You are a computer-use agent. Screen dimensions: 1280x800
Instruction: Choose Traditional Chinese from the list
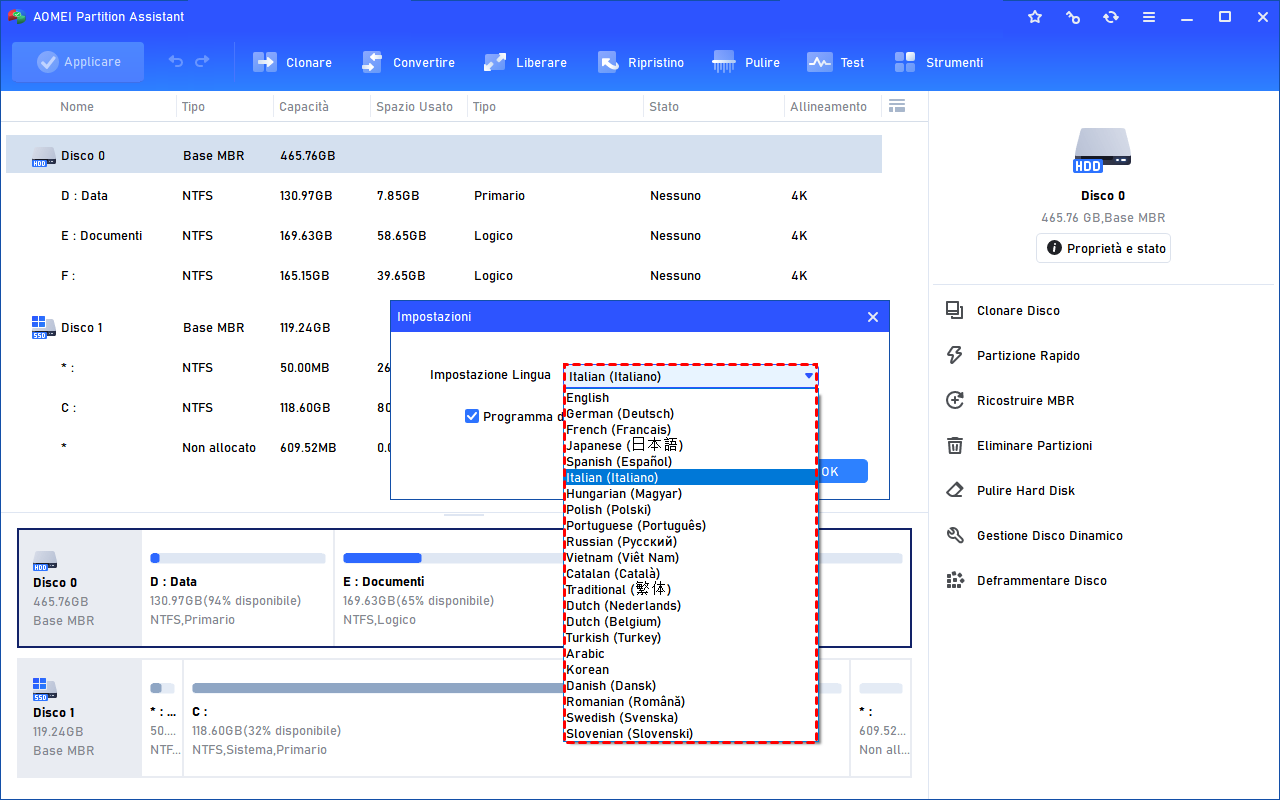[x=691, y=590]
